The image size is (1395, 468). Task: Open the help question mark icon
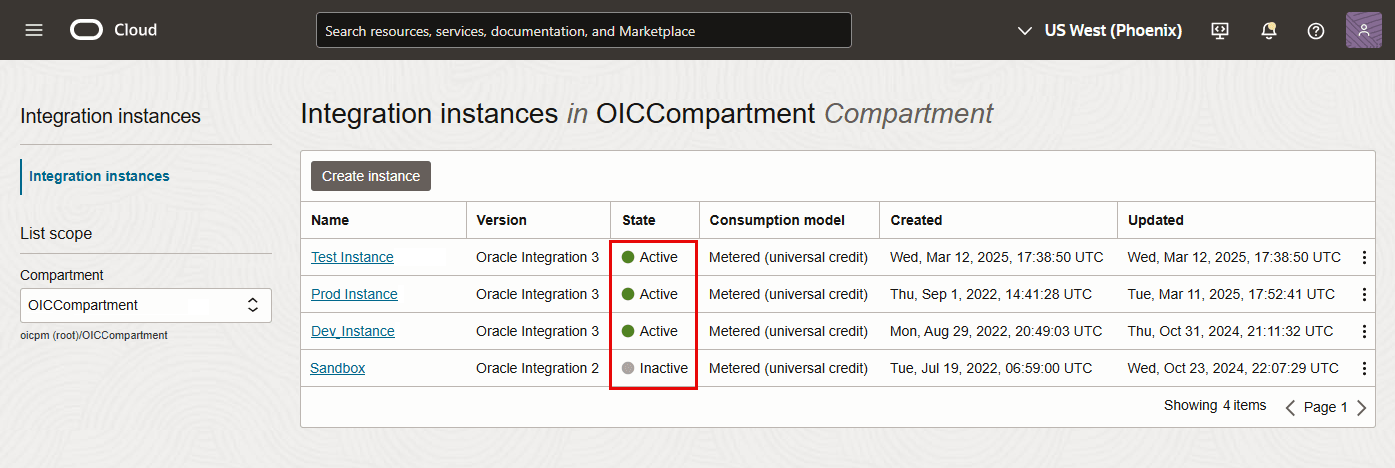[x=1316, y=30]
